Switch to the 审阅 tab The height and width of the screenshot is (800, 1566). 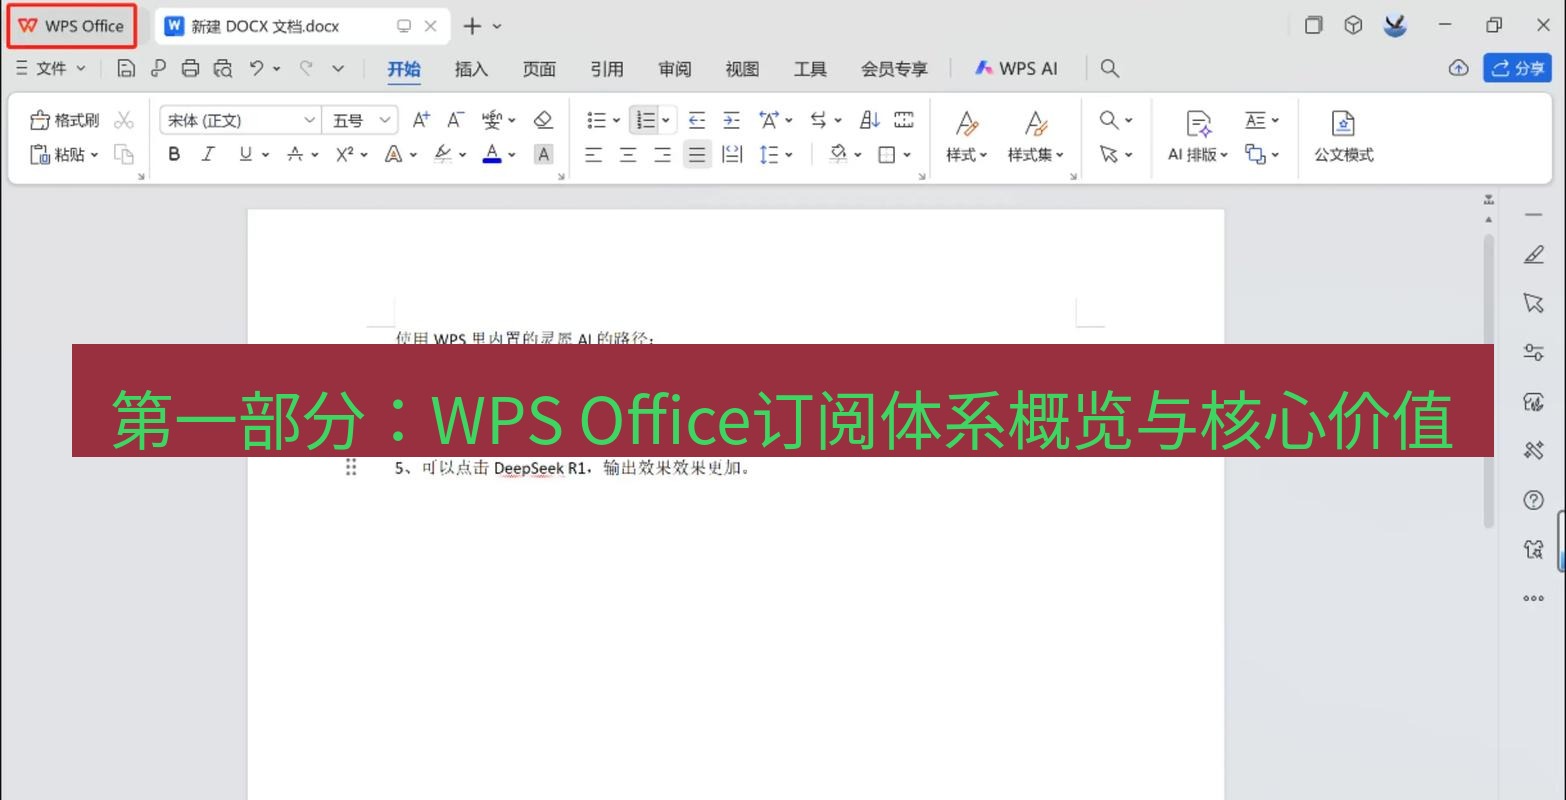pyautogui.click(x=675, y=68)
